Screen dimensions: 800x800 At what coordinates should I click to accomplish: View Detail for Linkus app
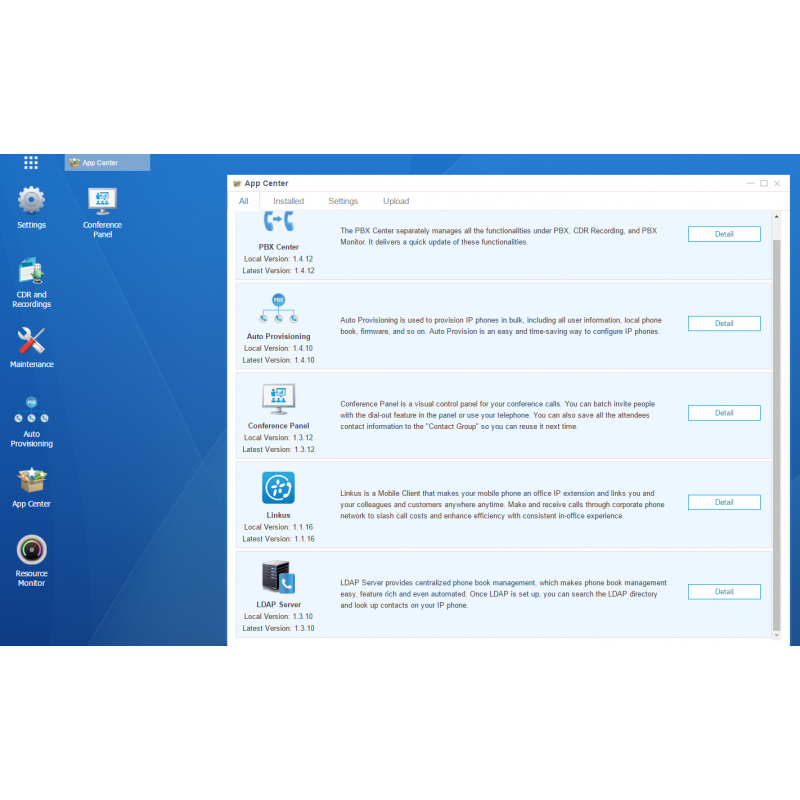point(724,502)
